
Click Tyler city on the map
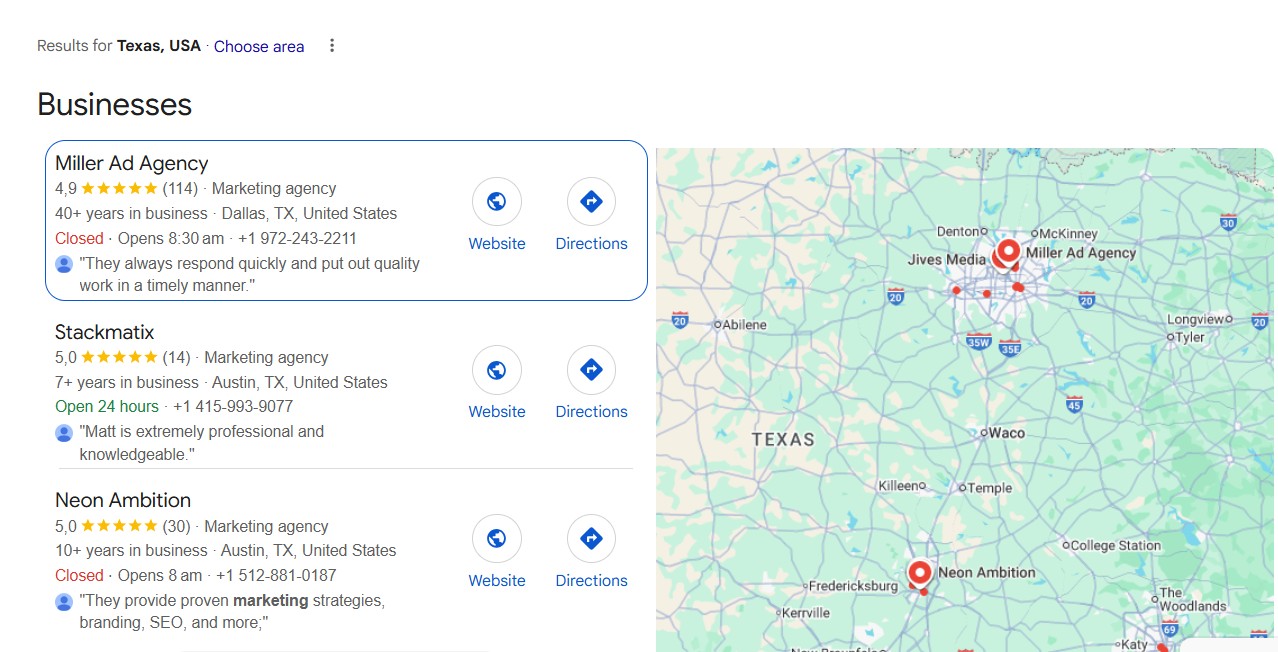(x=1186, y=337)
